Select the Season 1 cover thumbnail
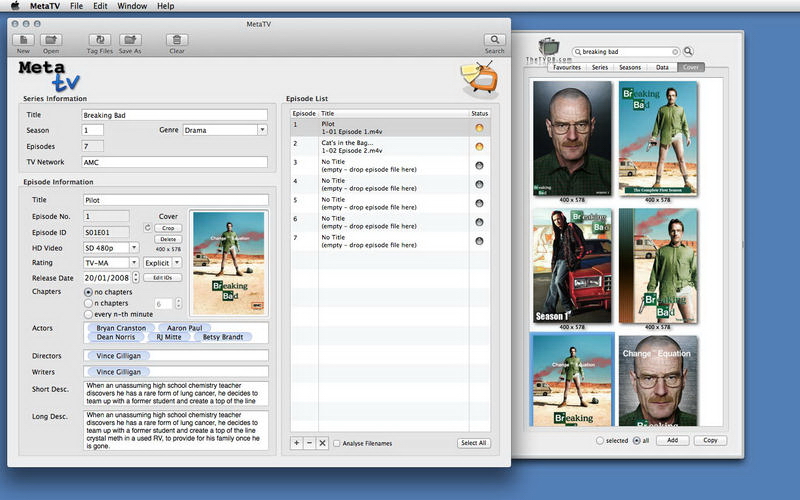 572,265
